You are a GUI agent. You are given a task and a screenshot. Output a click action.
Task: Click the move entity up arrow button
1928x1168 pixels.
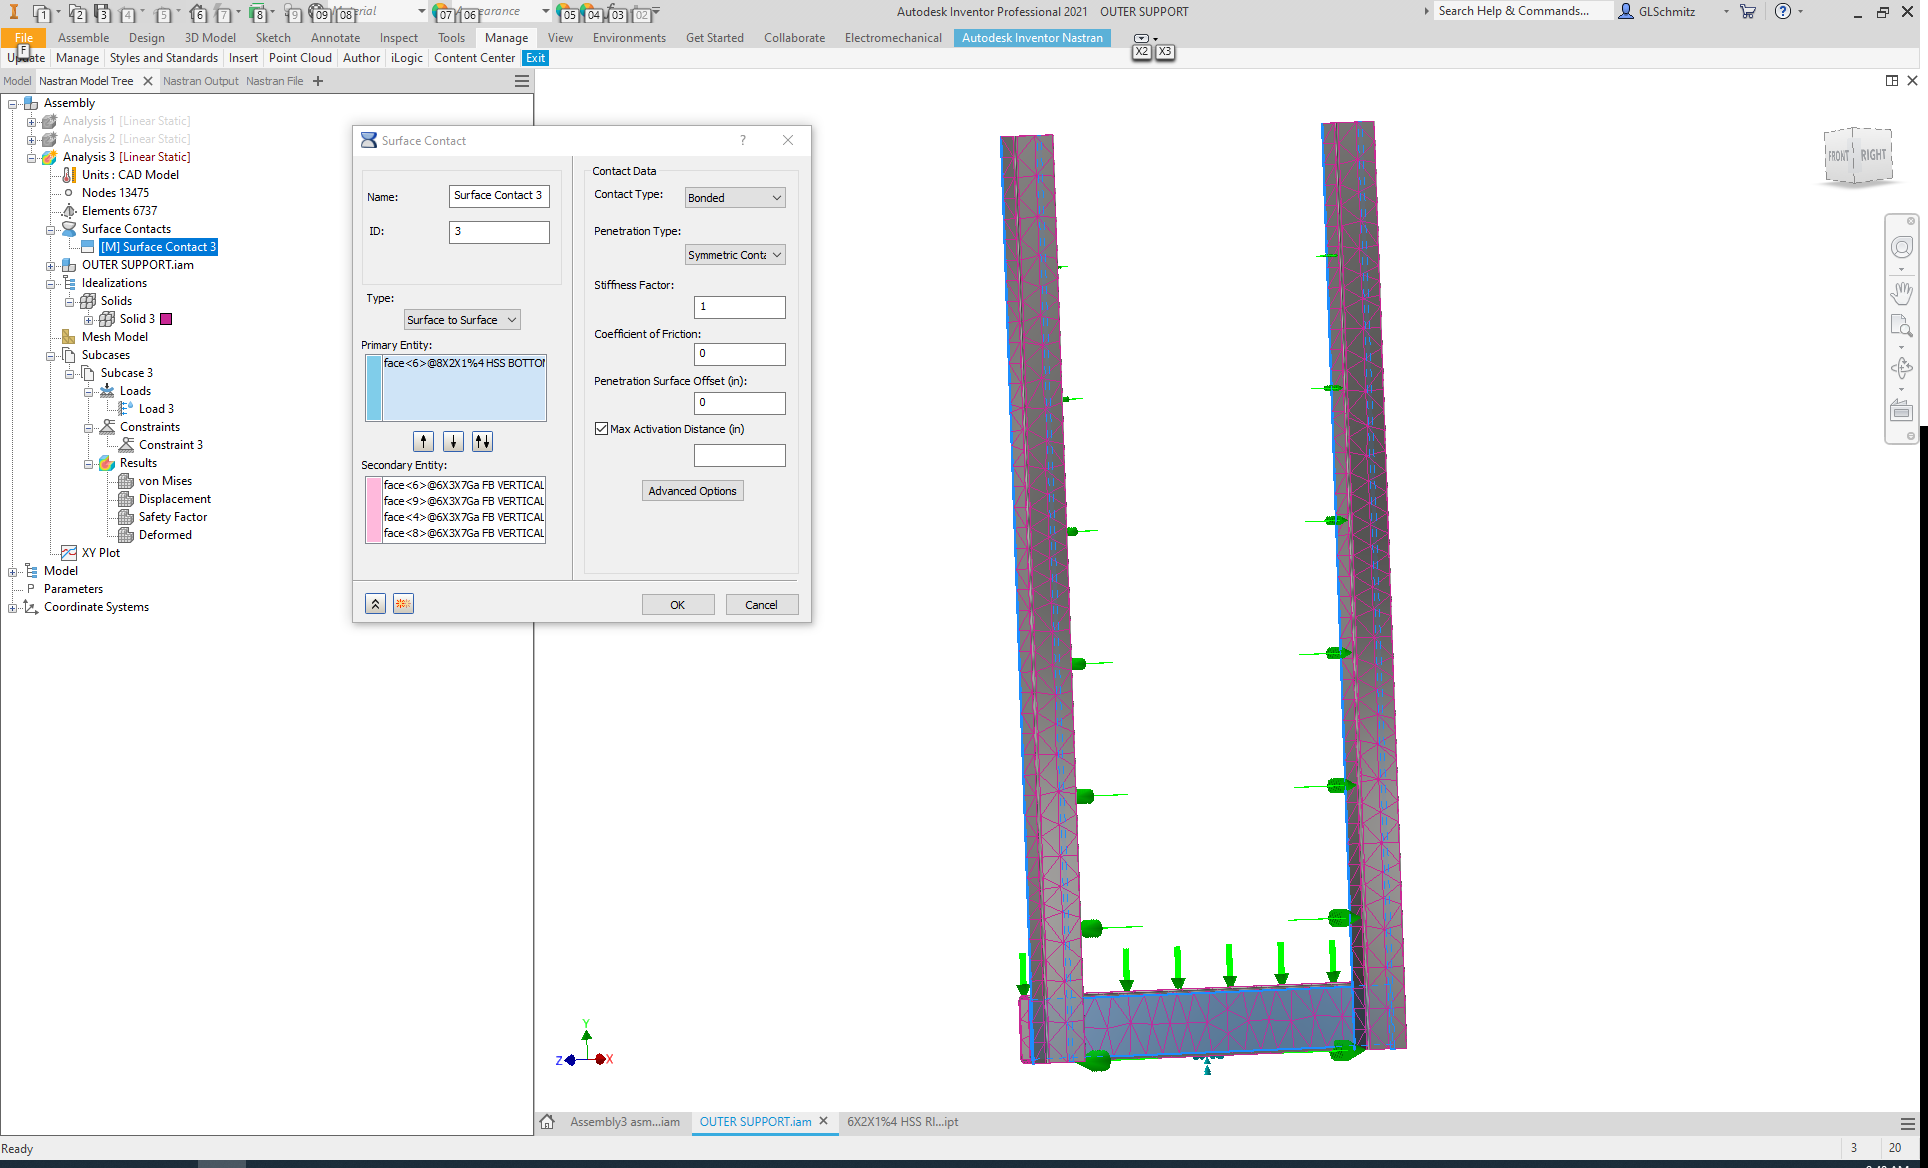click(424, 441)
